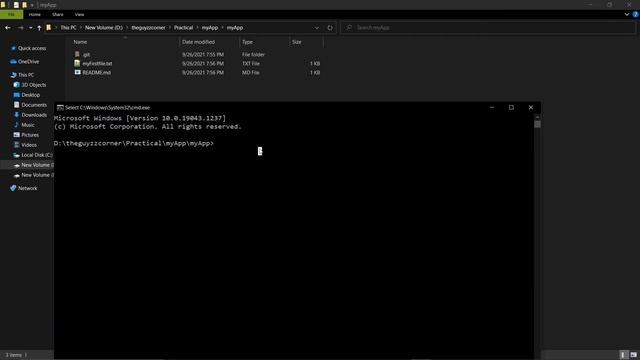Open Network in navigation pane
Viewport: 640px width, 360px height.
27,188
